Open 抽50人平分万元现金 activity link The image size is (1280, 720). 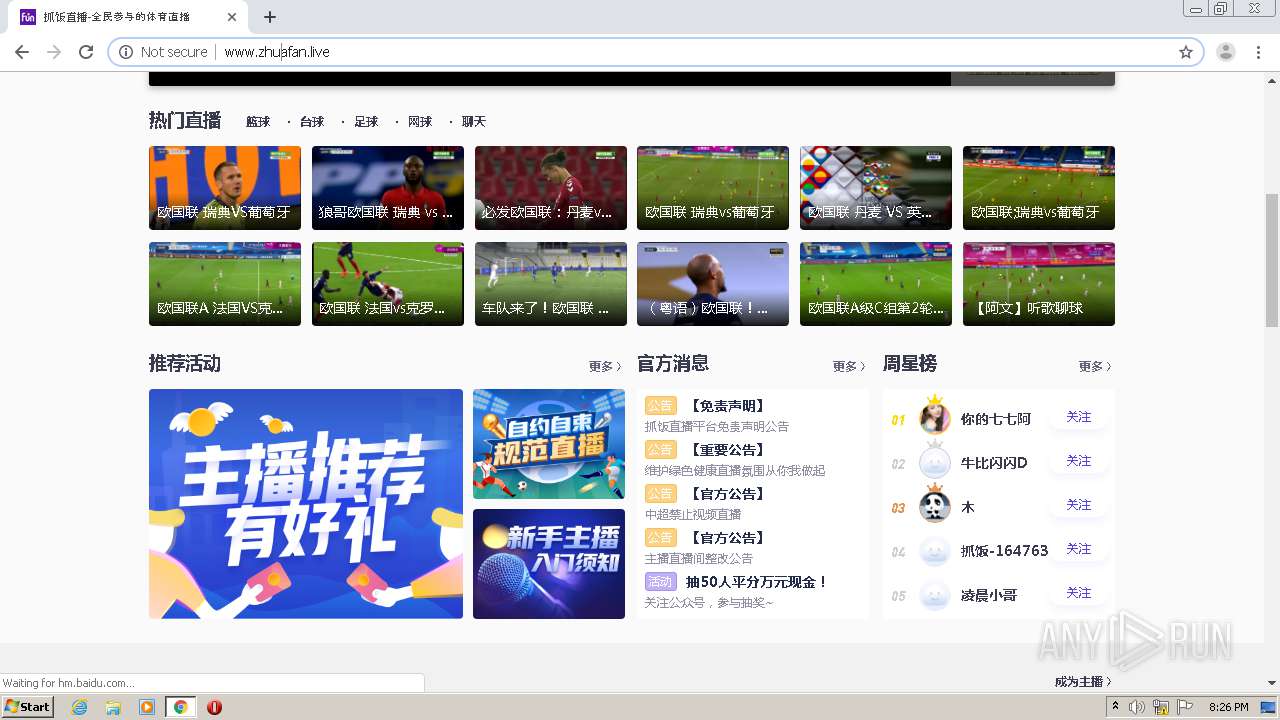757,582
